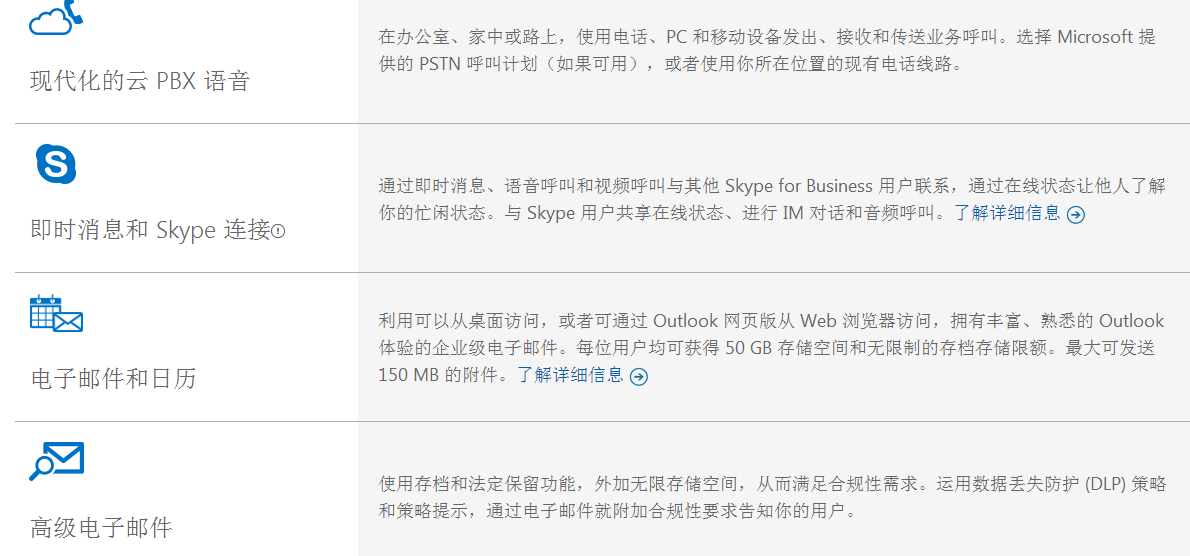Click the blue Skype logo icon

pyautogui.click(x=56, y=163)
